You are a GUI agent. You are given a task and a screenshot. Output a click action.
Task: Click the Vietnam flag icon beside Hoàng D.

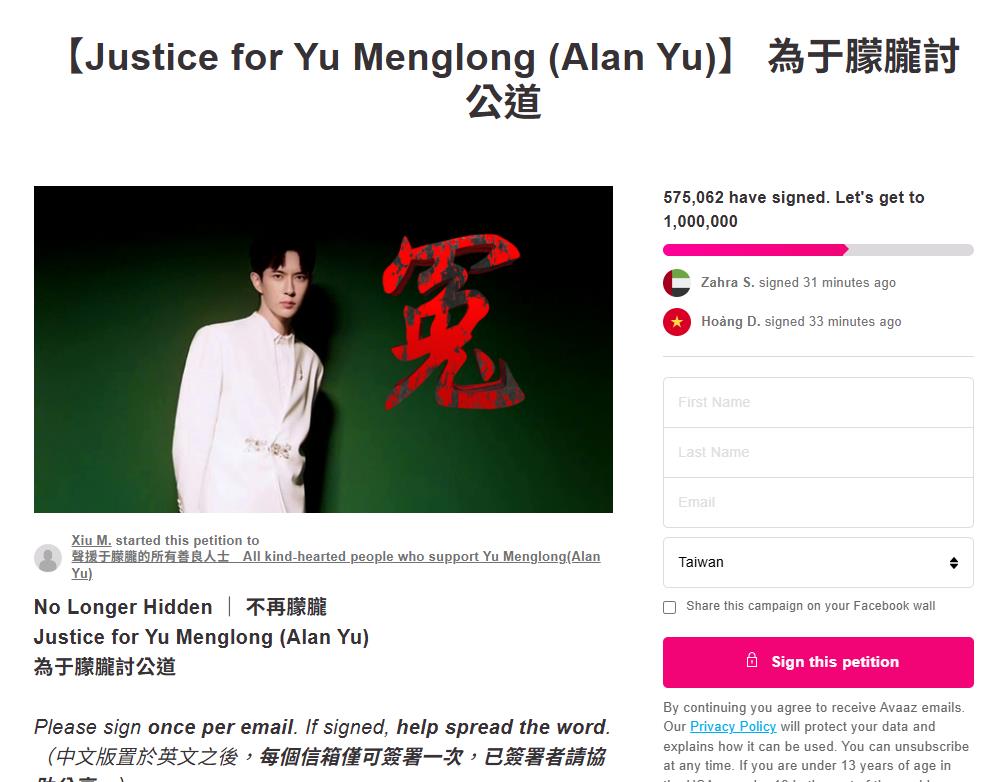tap(677, 322)
